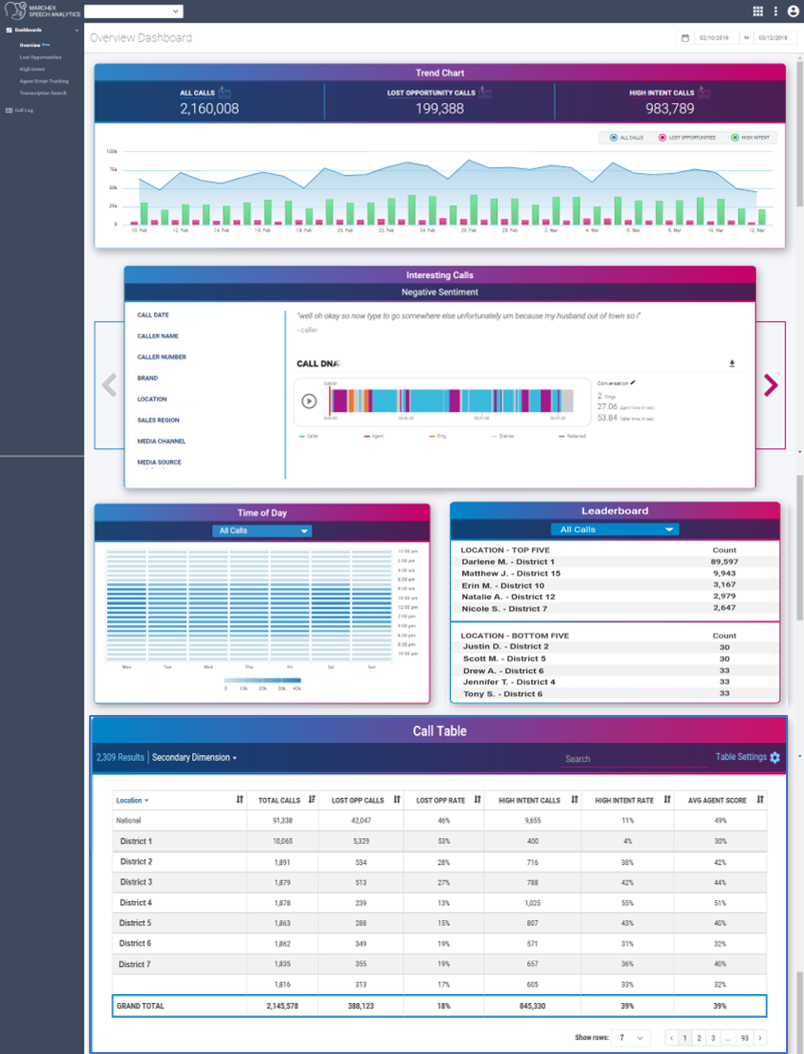804x1054 pixels.
Task: Click the Marchex Speech Analytics logo
Action: 42,11
